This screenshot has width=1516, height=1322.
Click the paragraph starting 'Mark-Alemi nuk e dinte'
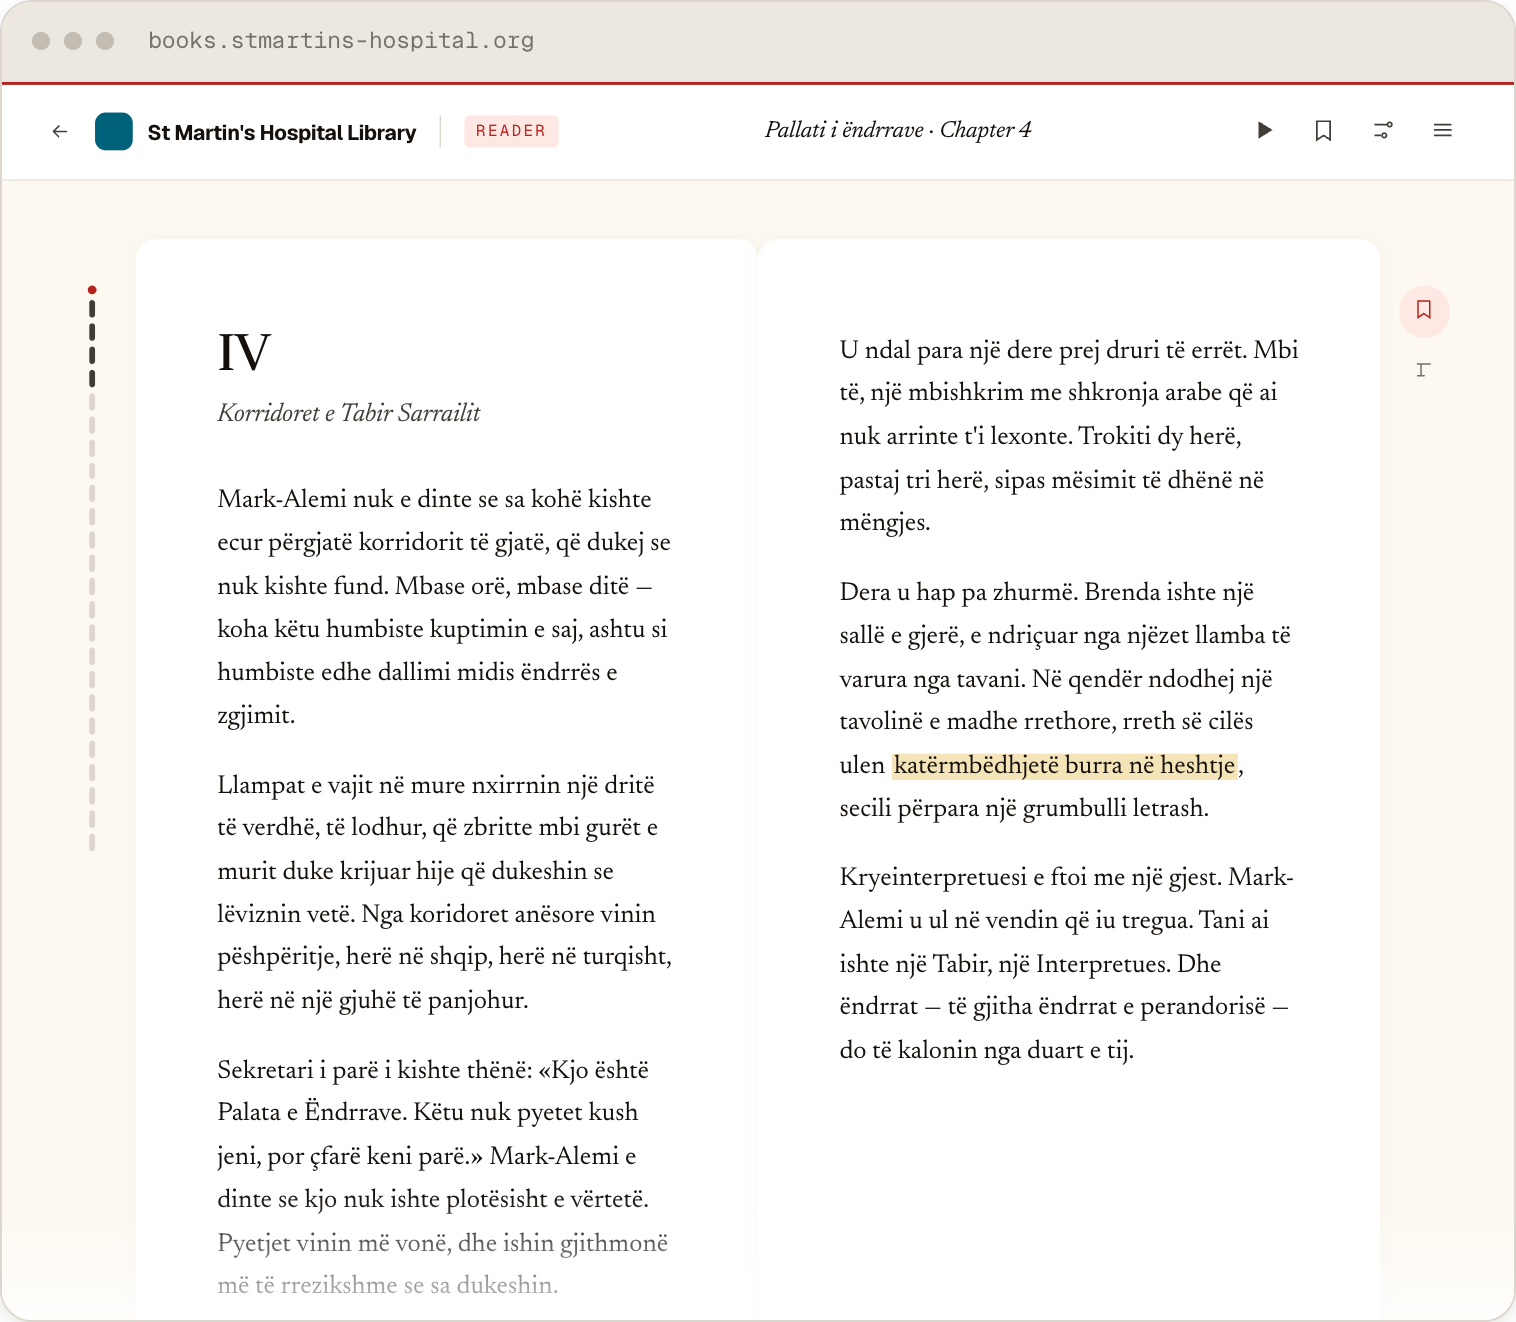tap(445, 607)
